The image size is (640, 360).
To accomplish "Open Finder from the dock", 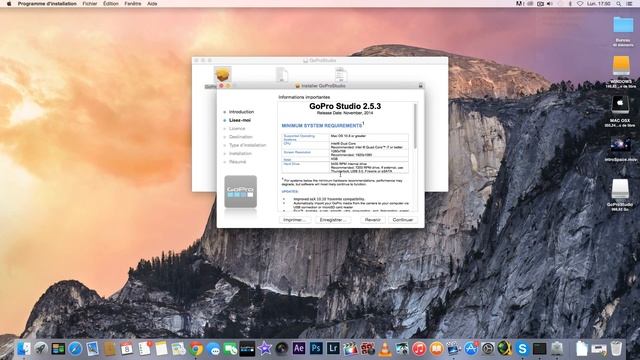I will pyautogui.click(x=24, y=348).
